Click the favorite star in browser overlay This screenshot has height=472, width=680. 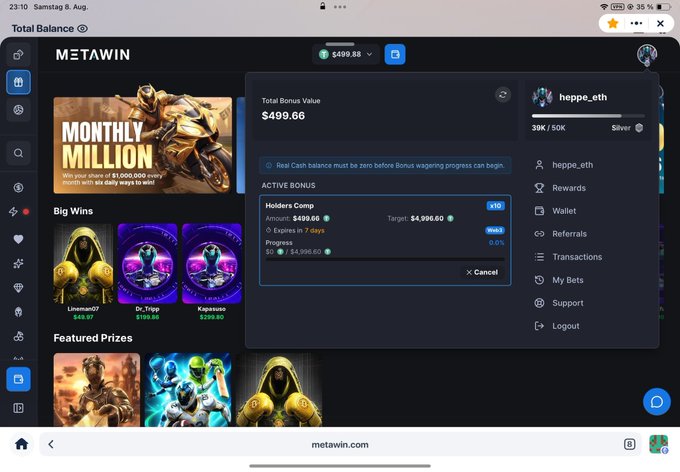pyautogui.click(x=612, y=23)
